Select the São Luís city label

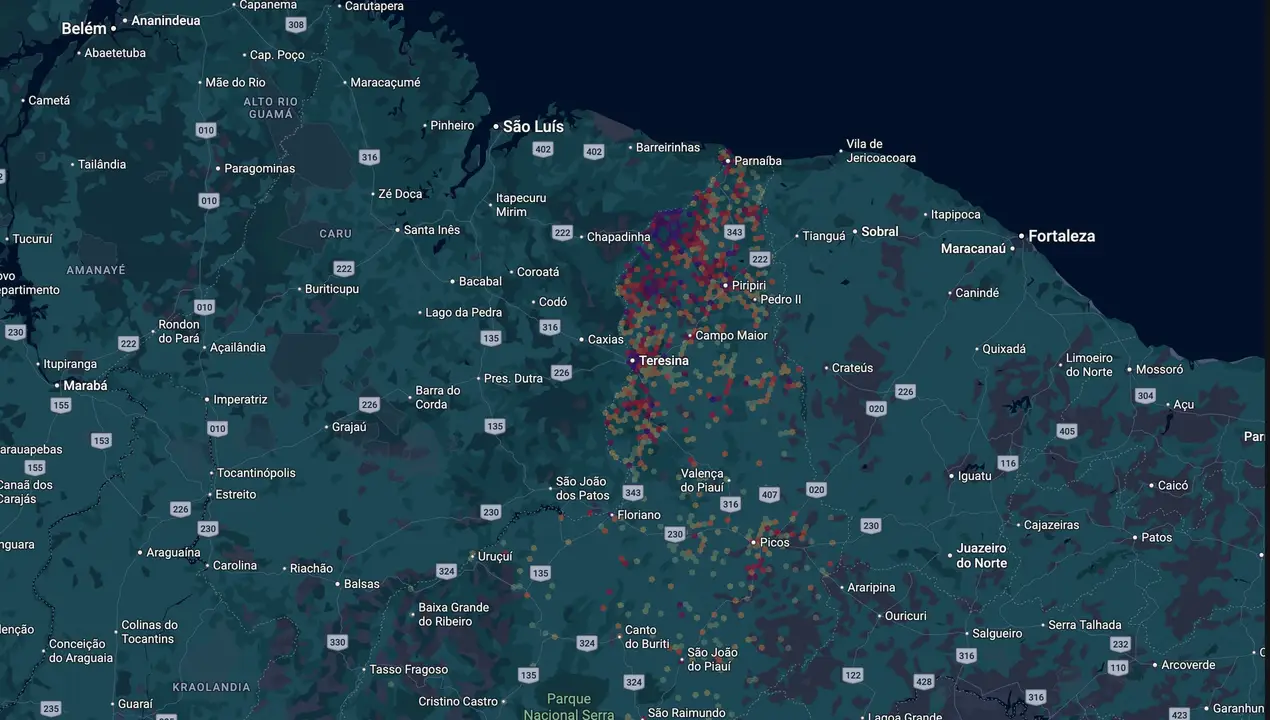(533, 127)
